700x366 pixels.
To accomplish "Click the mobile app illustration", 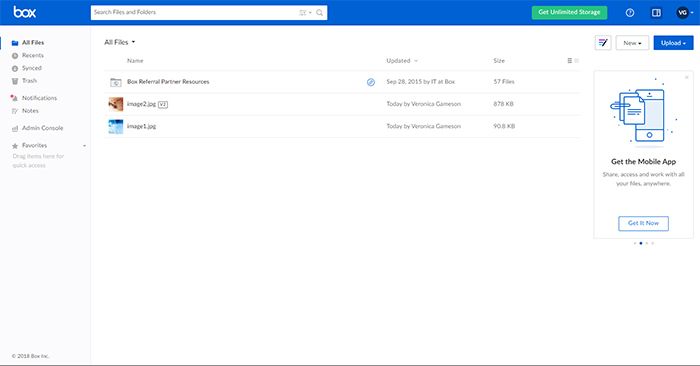I will (x=643, y=112).
